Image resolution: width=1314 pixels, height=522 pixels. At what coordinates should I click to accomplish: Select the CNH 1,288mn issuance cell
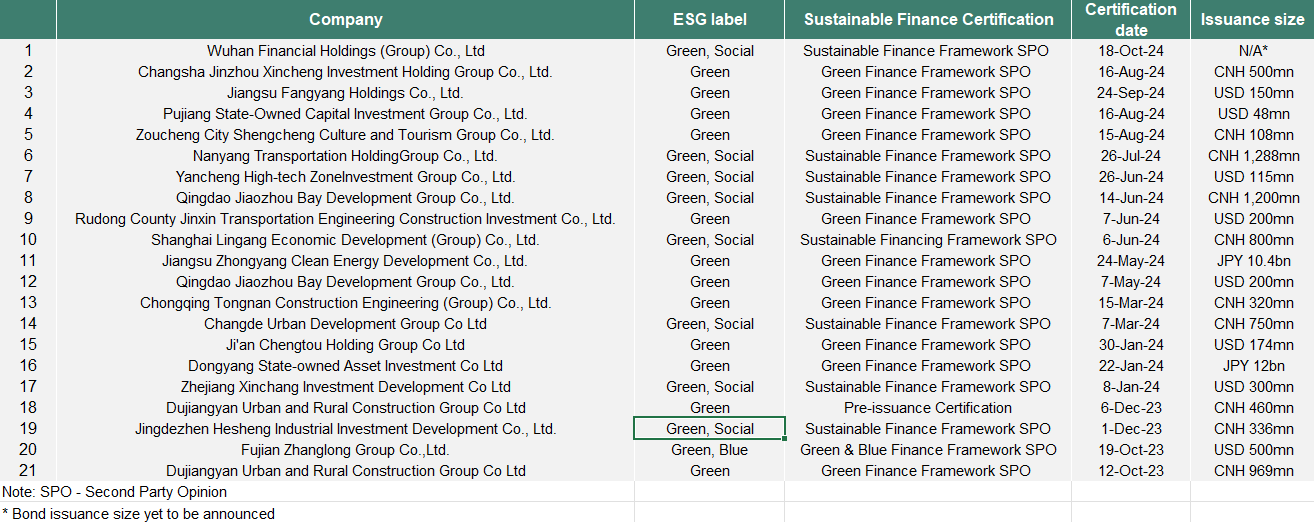(x=1252, y=156)
